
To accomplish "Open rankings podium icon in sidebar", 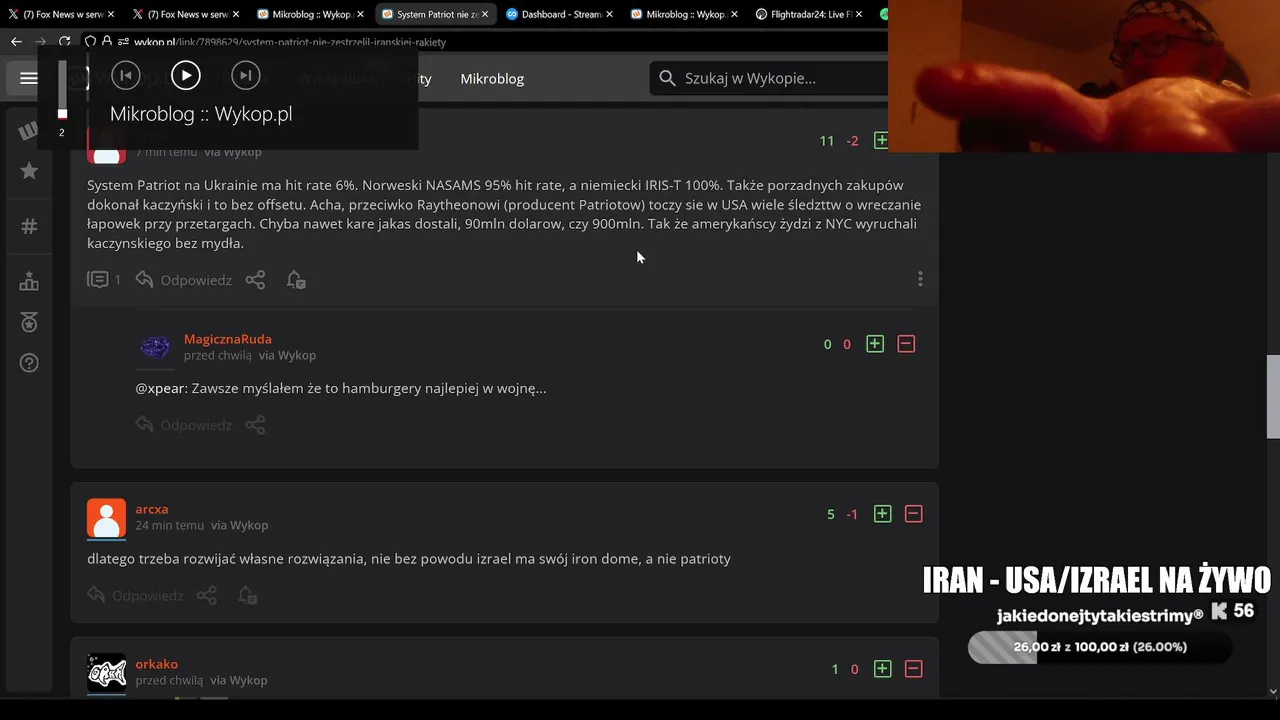I will [29, 281].
